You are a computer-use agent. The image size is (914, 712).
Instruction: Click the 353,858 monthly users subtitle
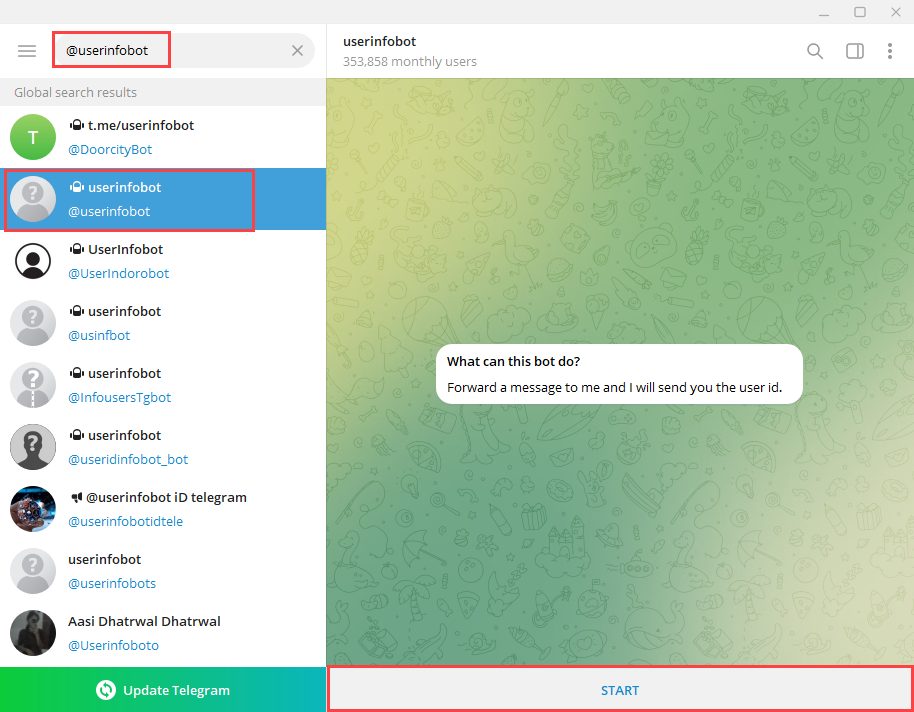pyautogui.click(x=410, y=61)
